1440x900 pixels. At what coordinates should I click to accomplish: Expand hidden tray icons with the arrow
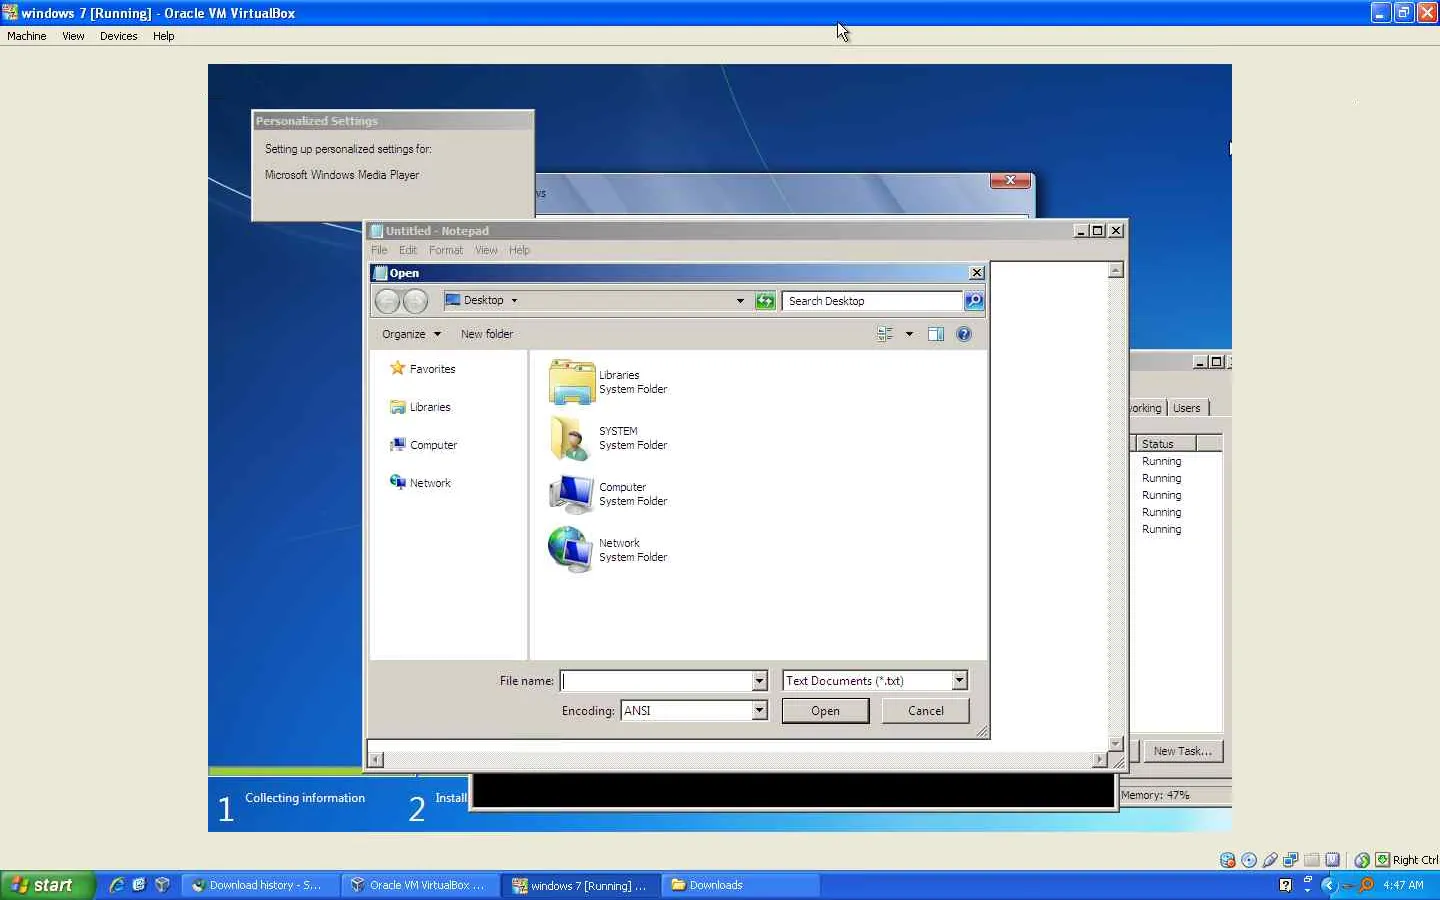coord(1328,885)
